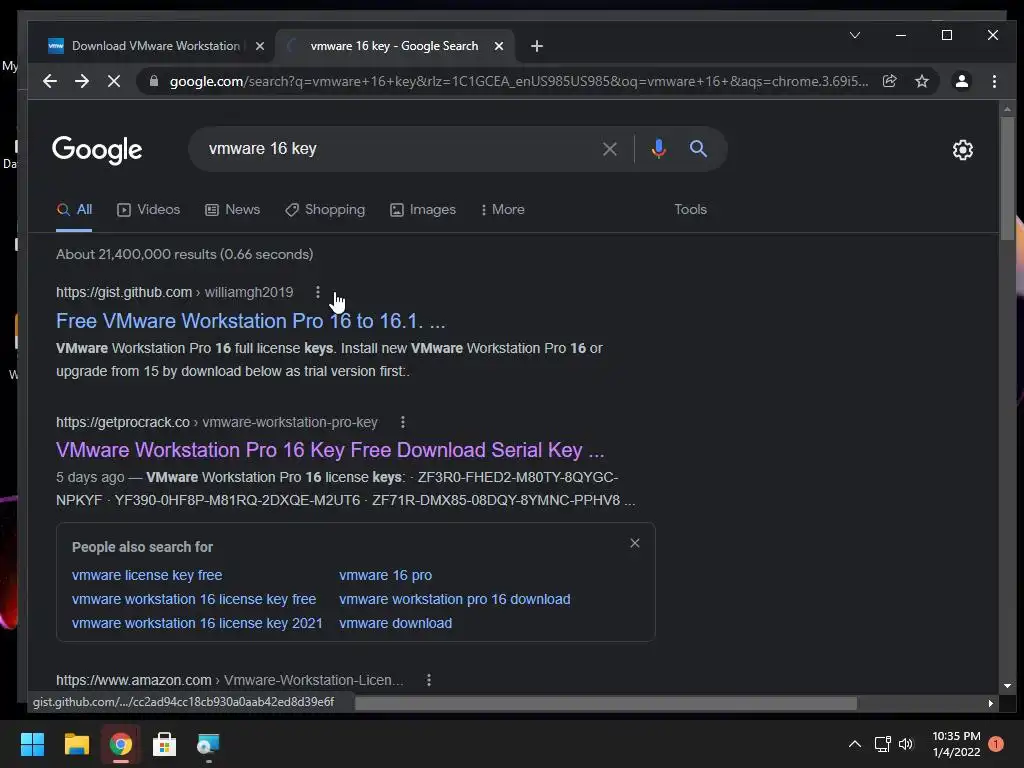Open the Windows Start menu

click(32, 744)
